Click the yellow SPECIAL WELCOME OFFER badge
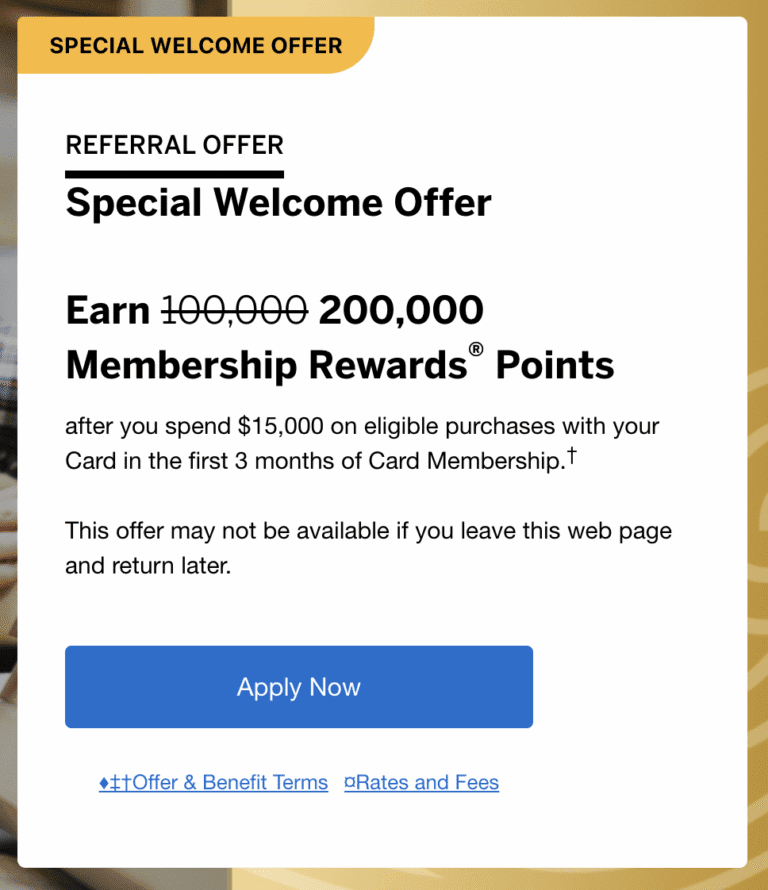The image size is (768, 890). [196, 46]
